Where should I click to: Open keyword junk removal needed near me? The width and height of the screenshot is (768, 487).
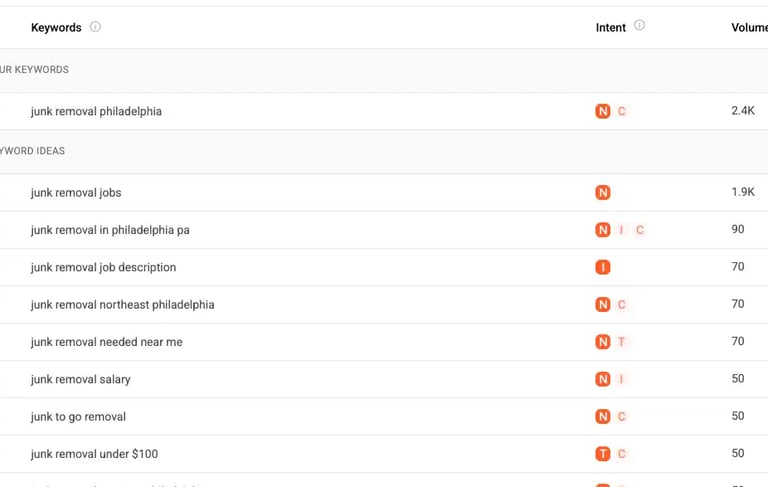107,342
